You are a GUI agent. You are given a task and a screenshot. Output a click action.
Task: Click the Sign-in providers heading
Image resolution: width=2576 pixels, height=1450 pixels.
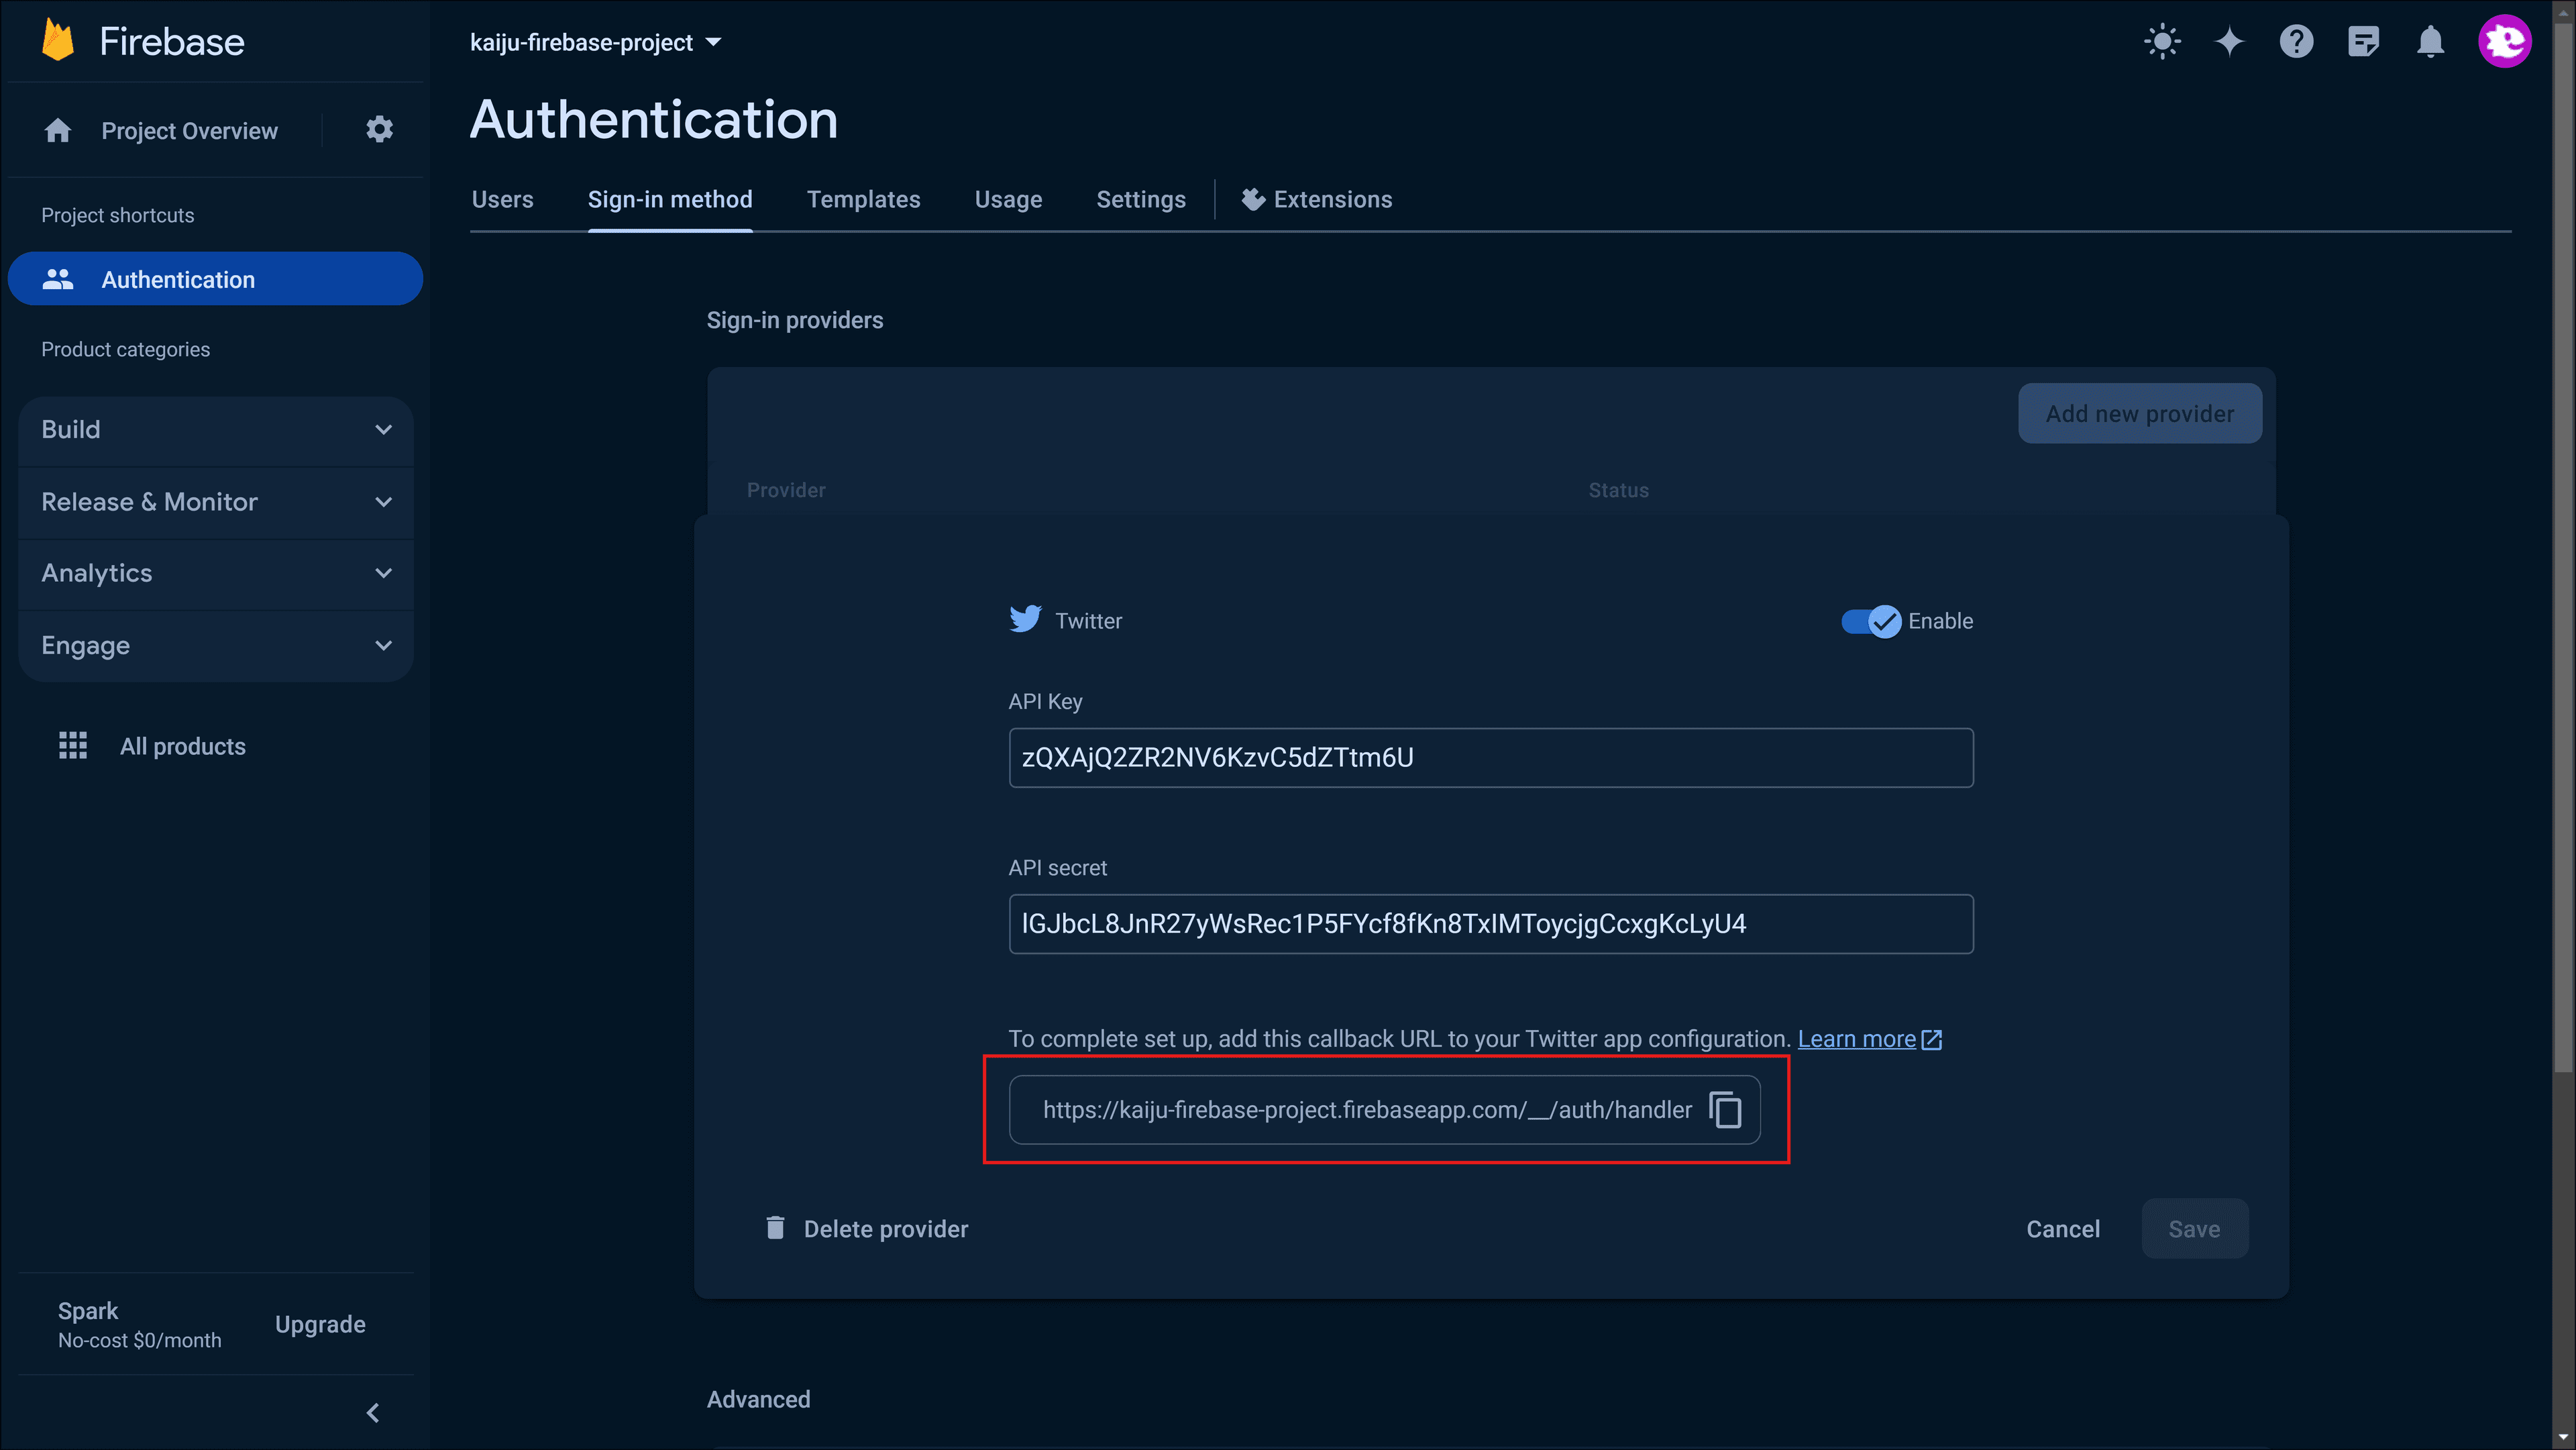pyautogui.click(x=794, y=320)
